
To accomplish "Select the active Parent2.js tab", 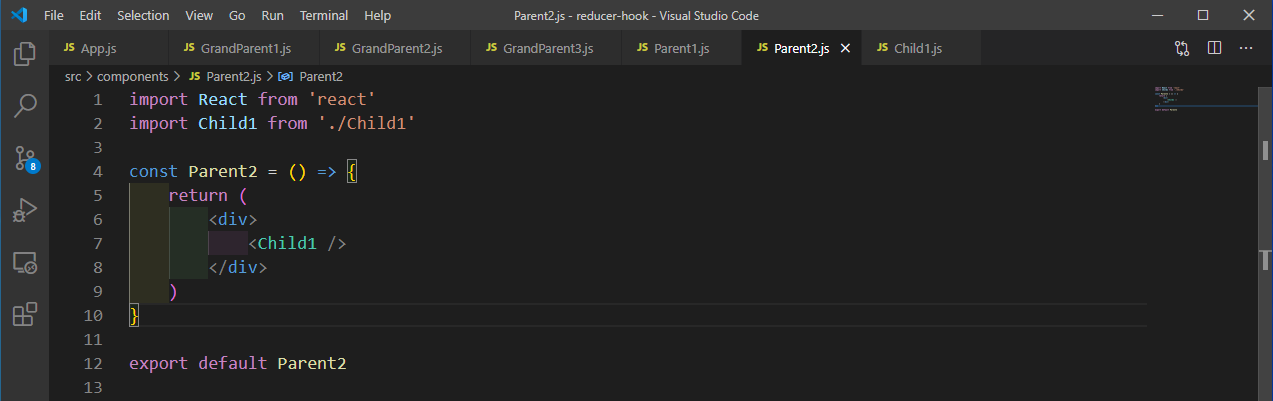I will (x=802, y=49).
